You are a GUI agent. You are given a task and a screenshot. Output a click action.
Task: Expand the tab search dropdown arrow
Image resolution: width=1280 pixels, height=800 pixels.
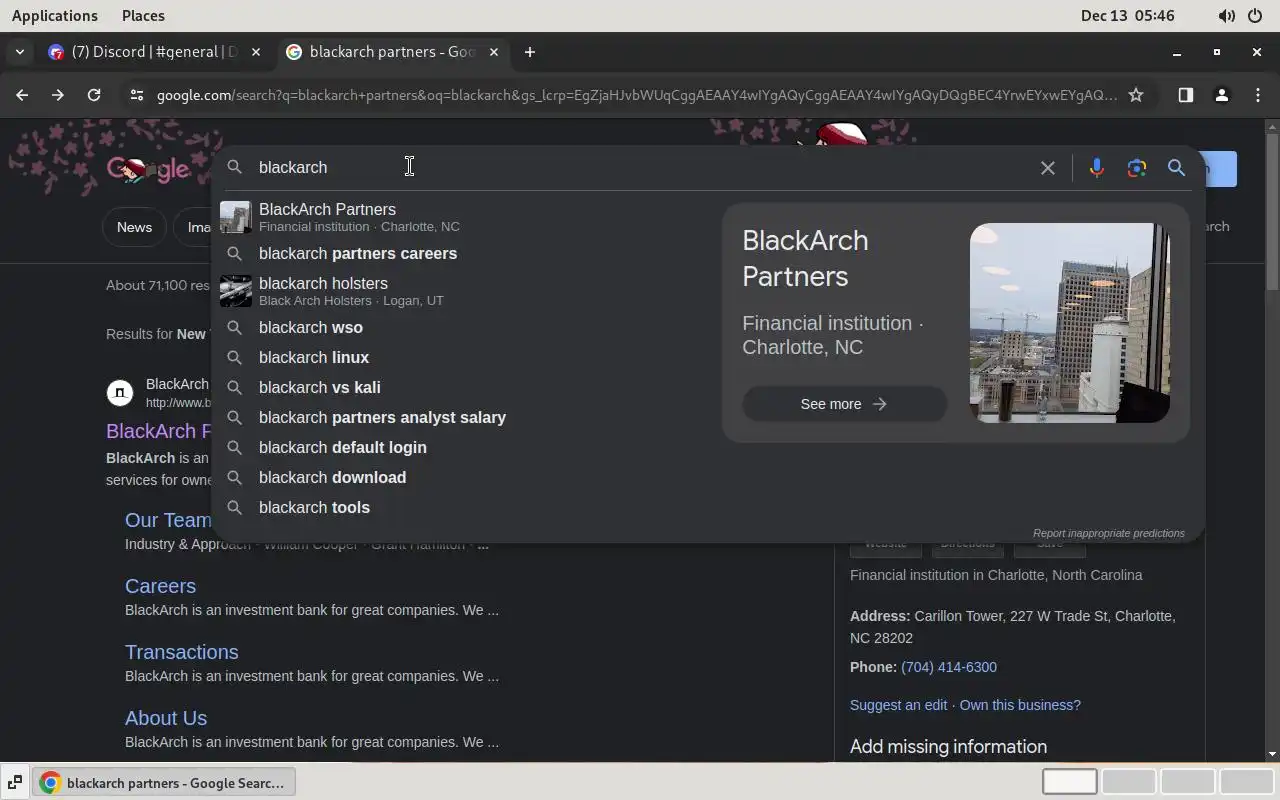20,52
